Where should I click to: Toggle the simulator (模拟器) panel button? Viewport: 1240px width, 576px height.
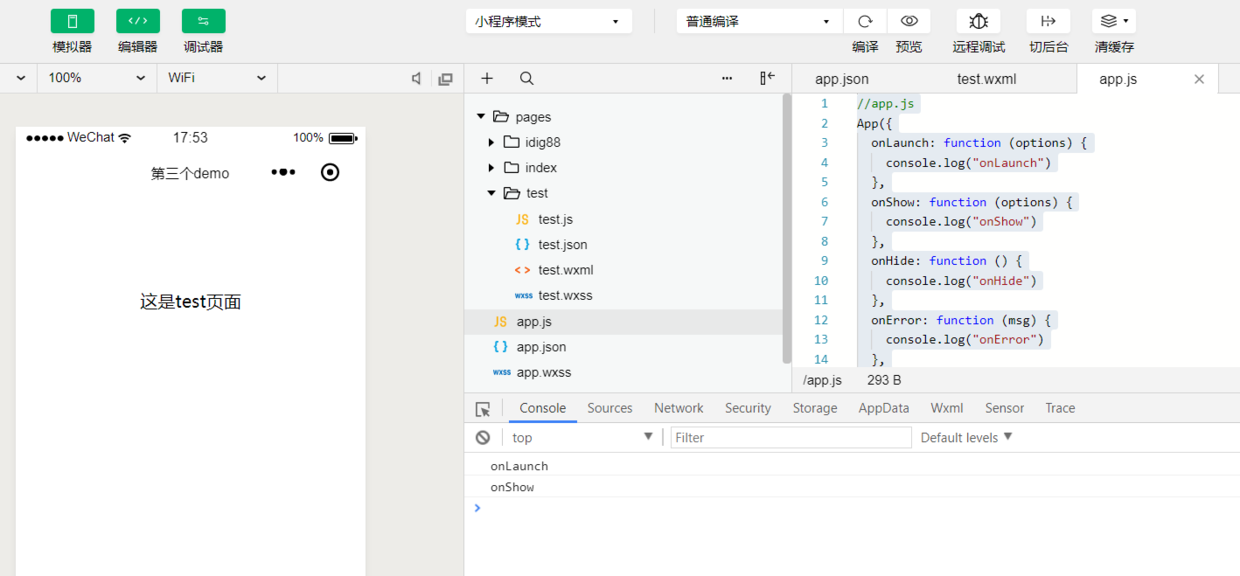click(x=72, y=21)
